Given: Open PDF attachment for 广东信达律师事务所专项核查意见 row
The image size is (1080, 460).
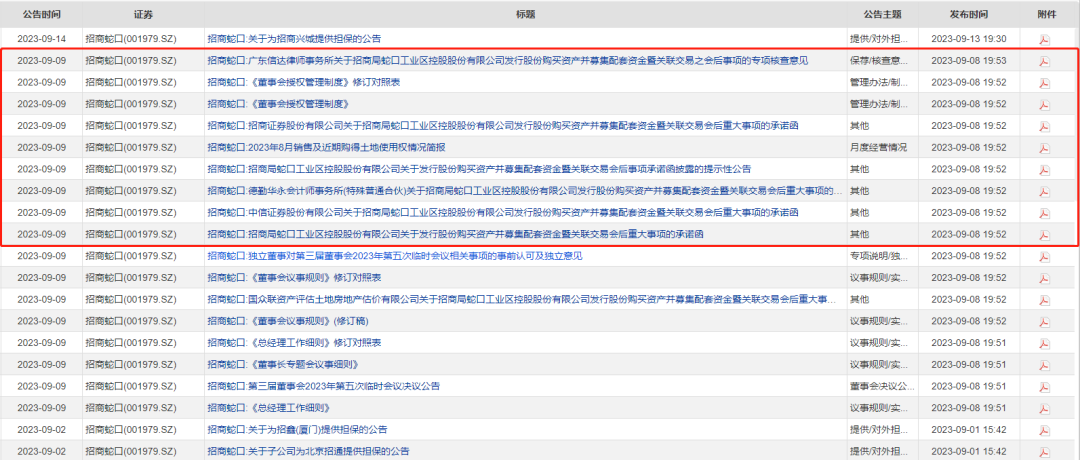Looking at the screenshot, I should [x=1044, y=61].
